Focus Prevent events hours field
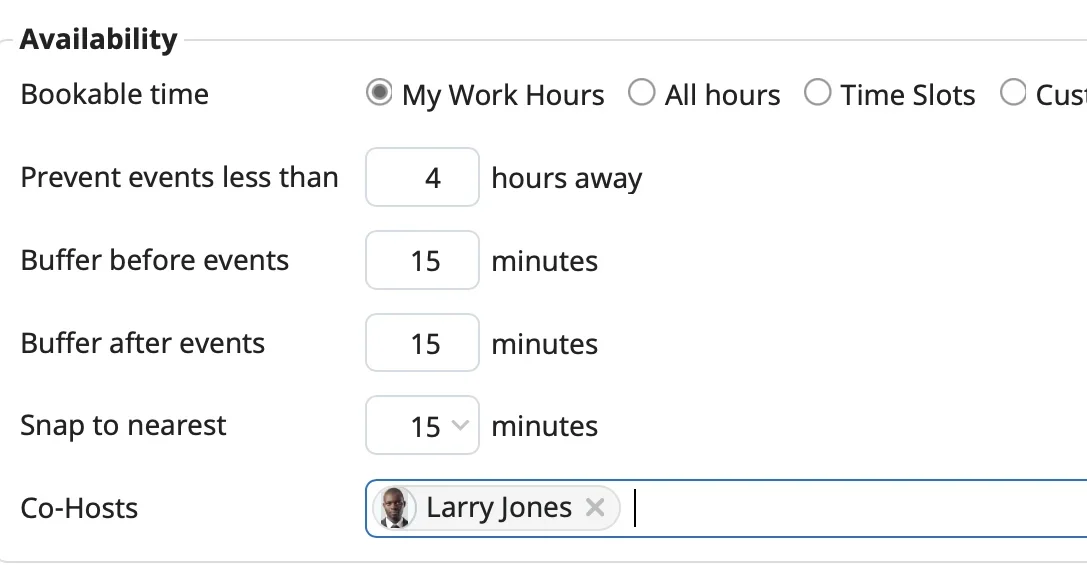This screenshot has height=565, width=1087. pyautogui.click(x=422, y=177)
